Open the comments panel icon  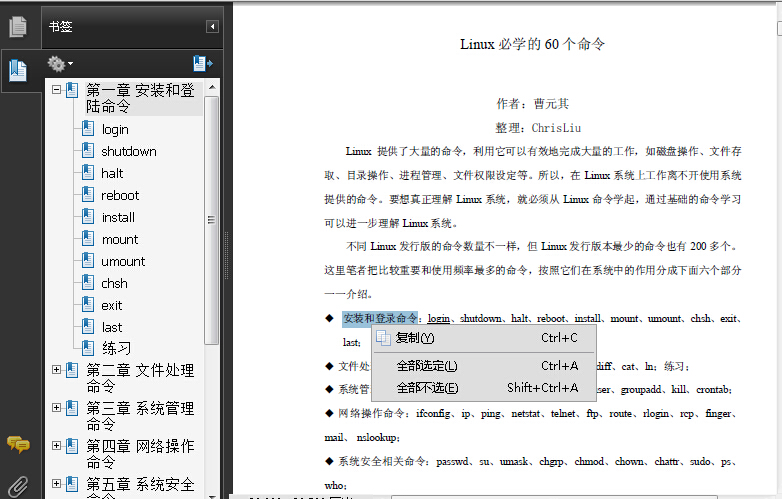(x=18, y=444)
